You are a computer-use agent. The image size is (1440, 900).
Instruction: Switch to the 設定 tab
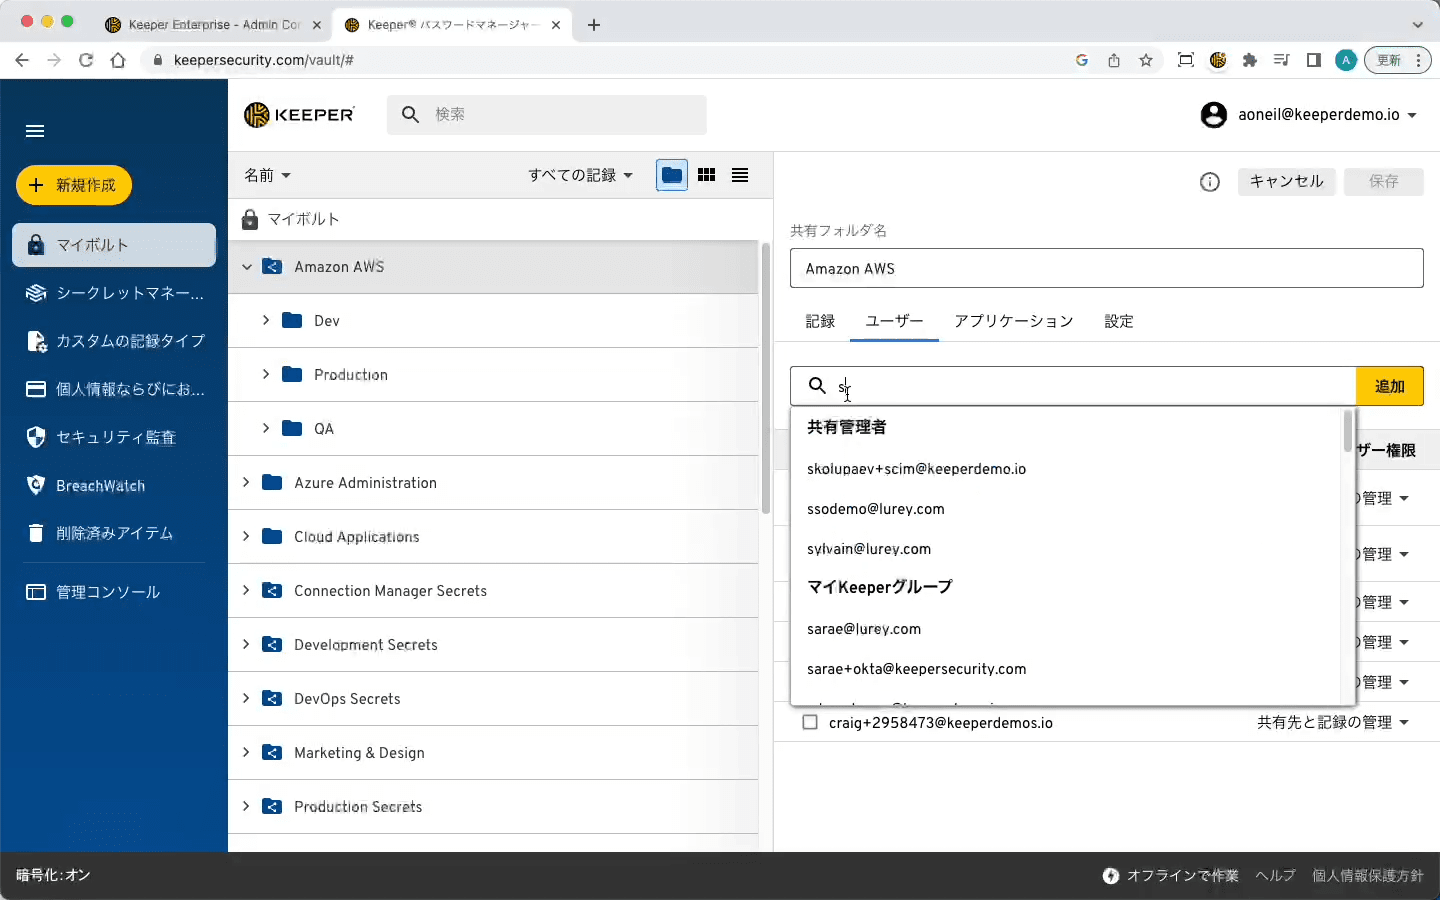[1118, 321]
